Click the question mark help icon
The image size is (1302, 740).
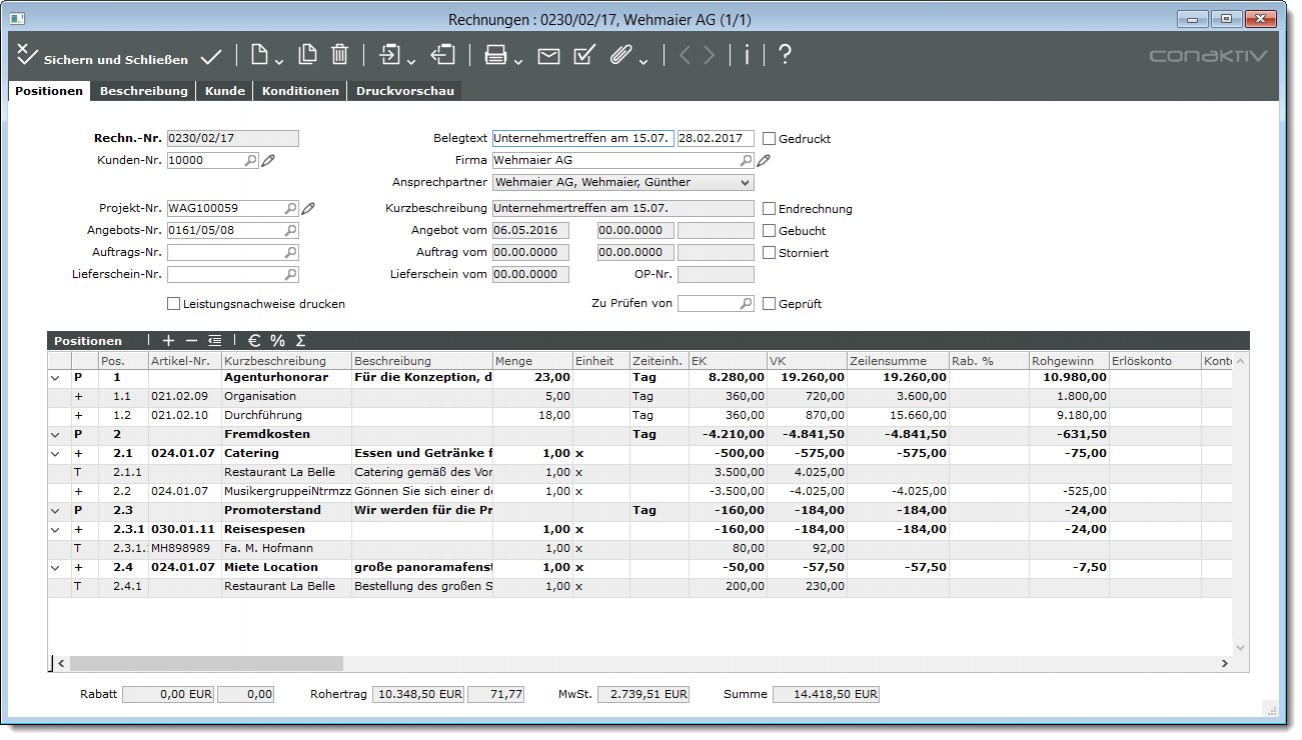pyautogui.click(x=785, y=55)
